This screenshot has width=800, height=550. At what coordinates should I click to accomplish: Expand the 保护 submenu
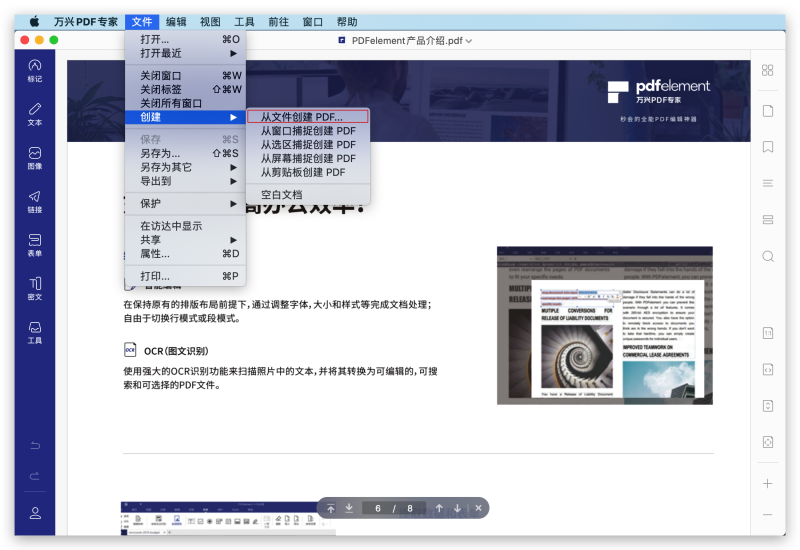[x=185, y=203]
